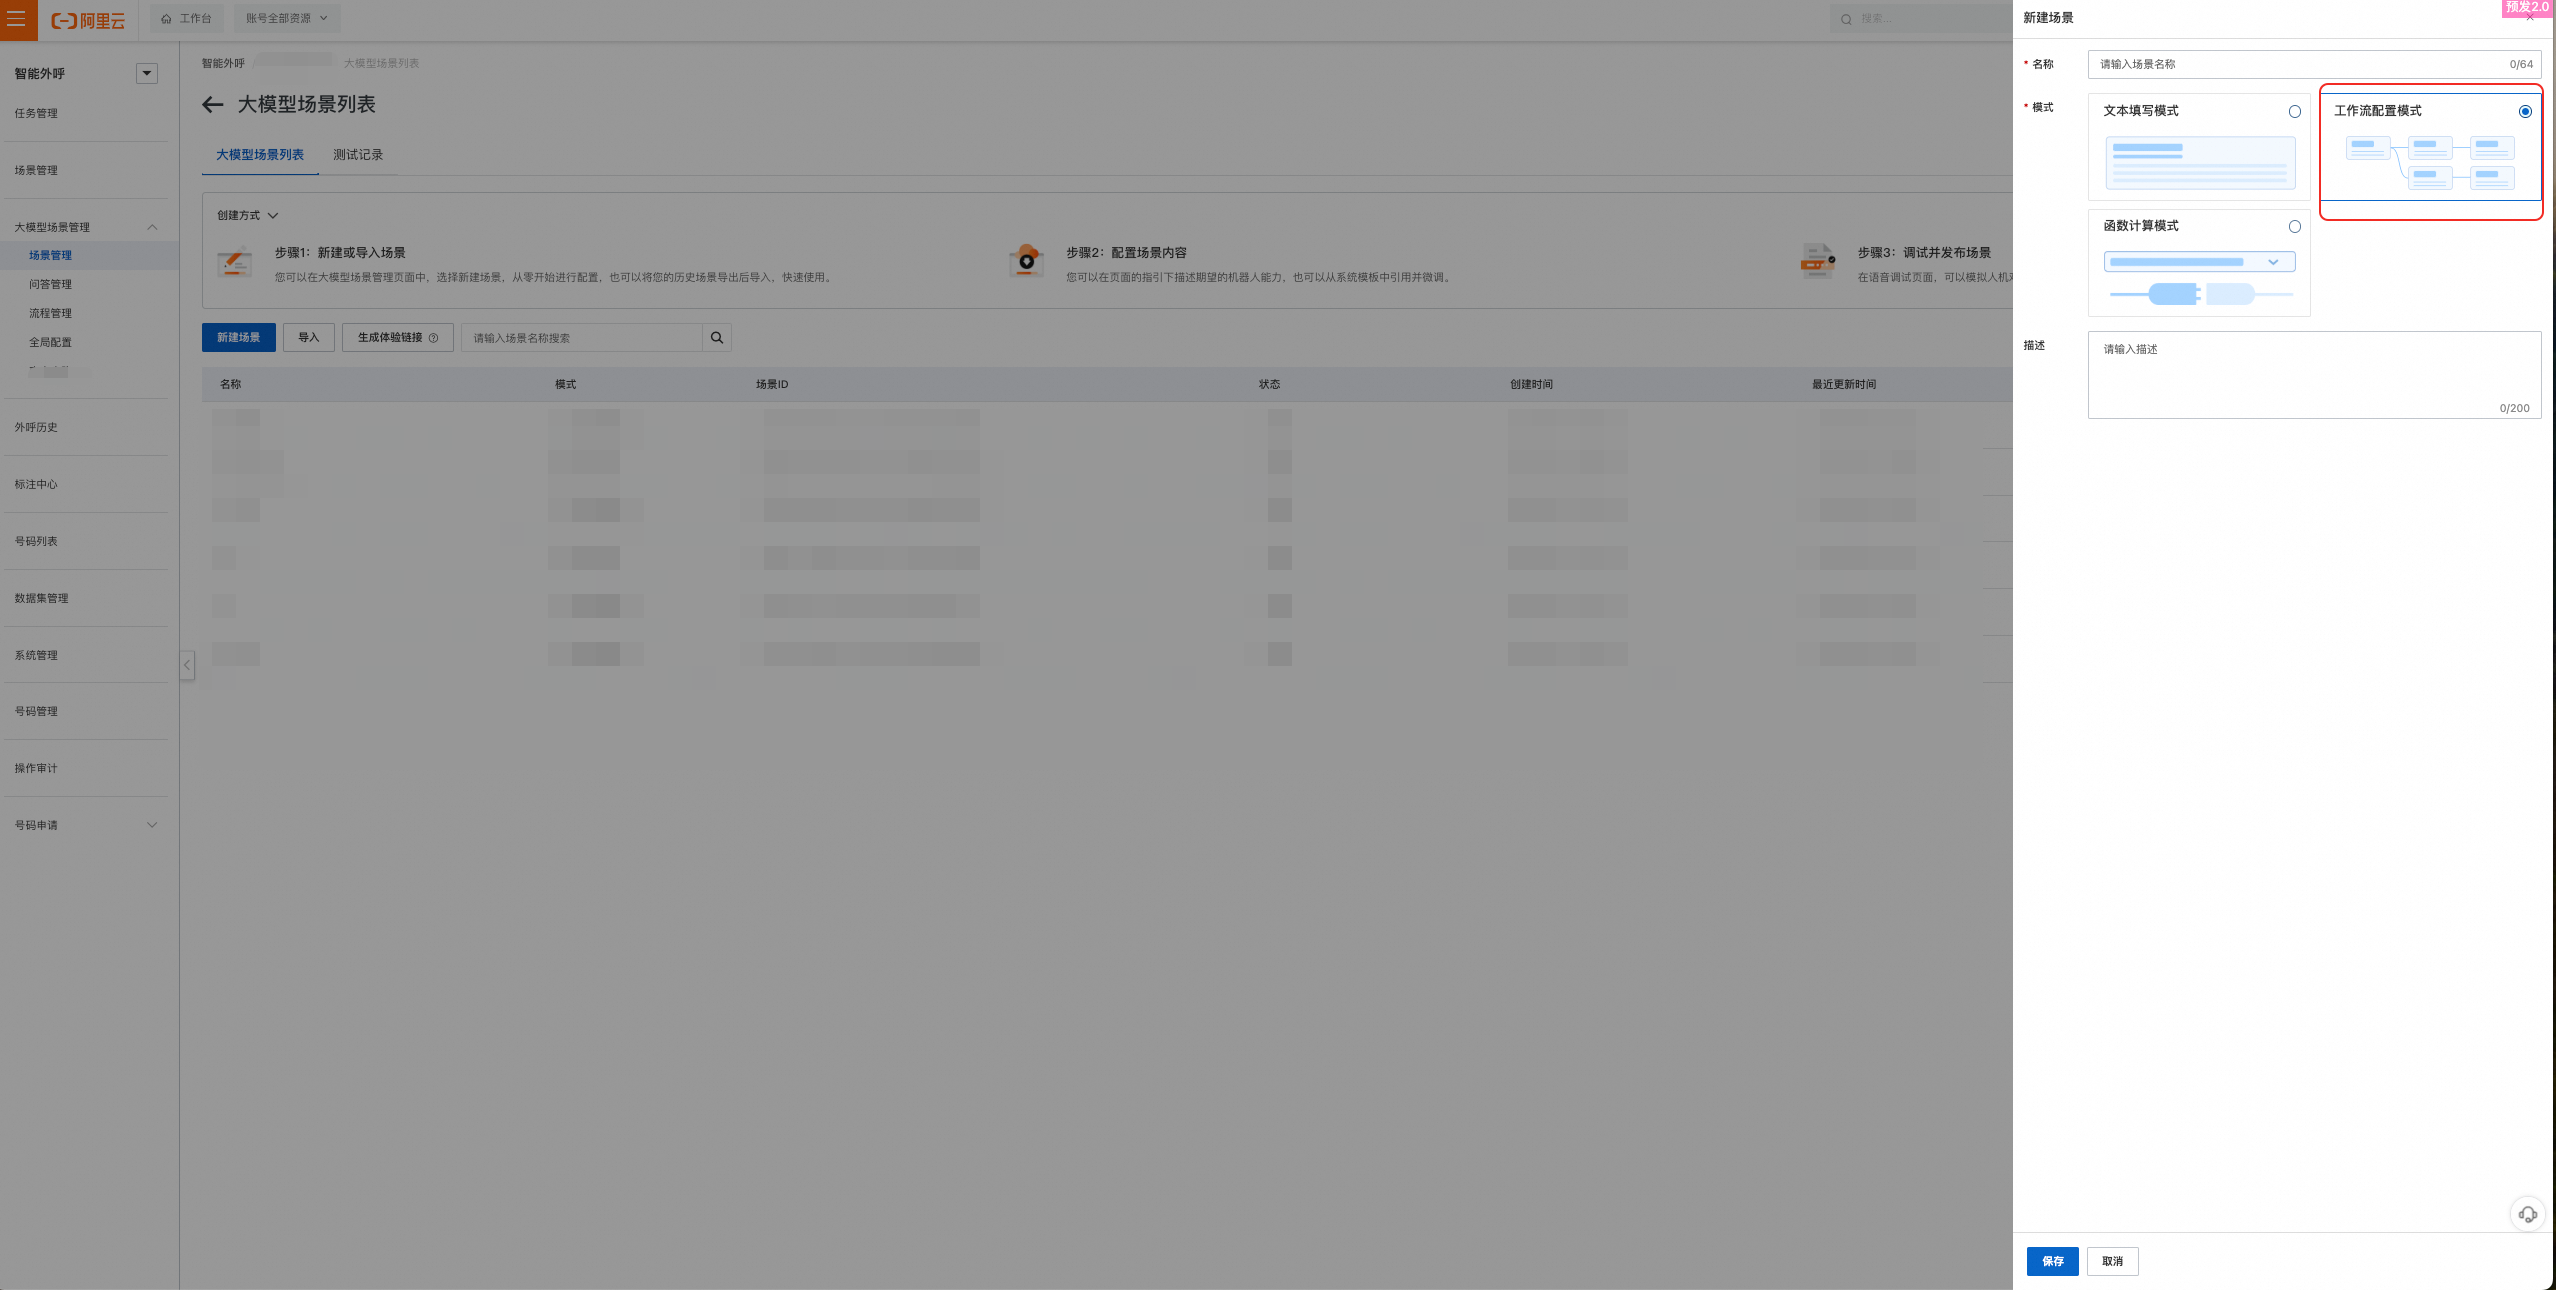Open 号码管理 in sidebar
2556x1290 pixels.
tap(36, 711)
